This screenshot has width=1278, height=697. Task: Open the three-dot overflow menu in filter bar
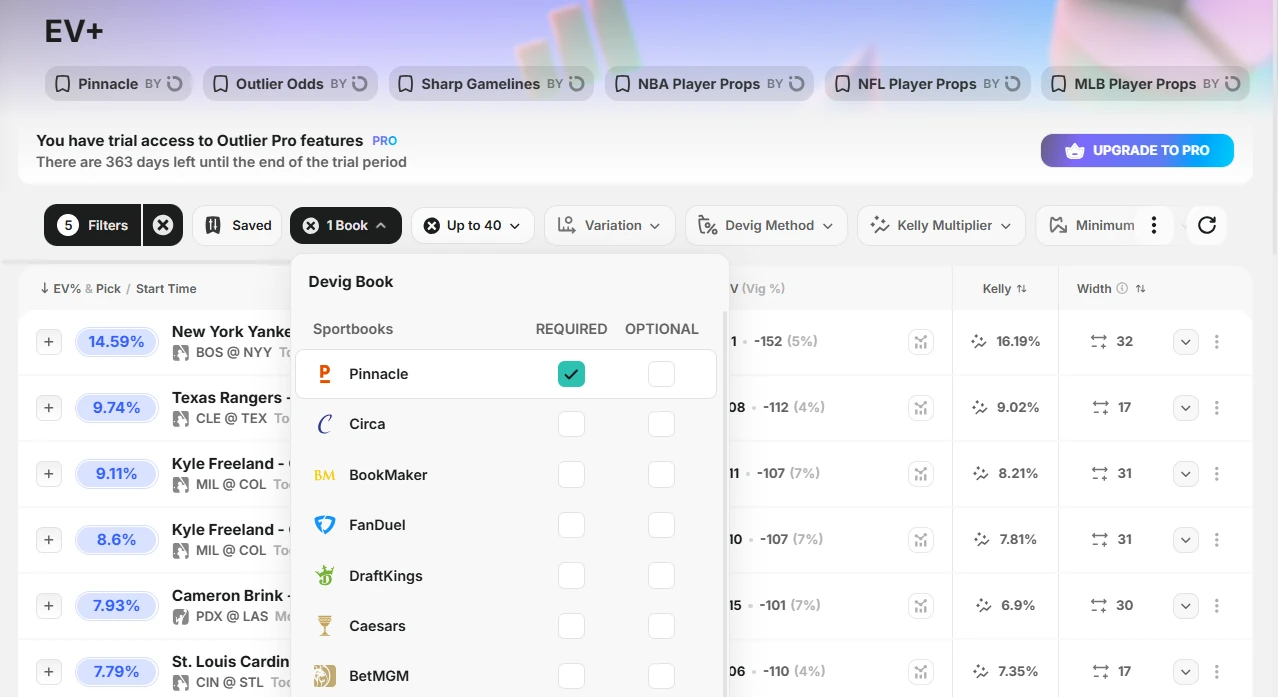pyautogui.click(x=1154, y=225)
